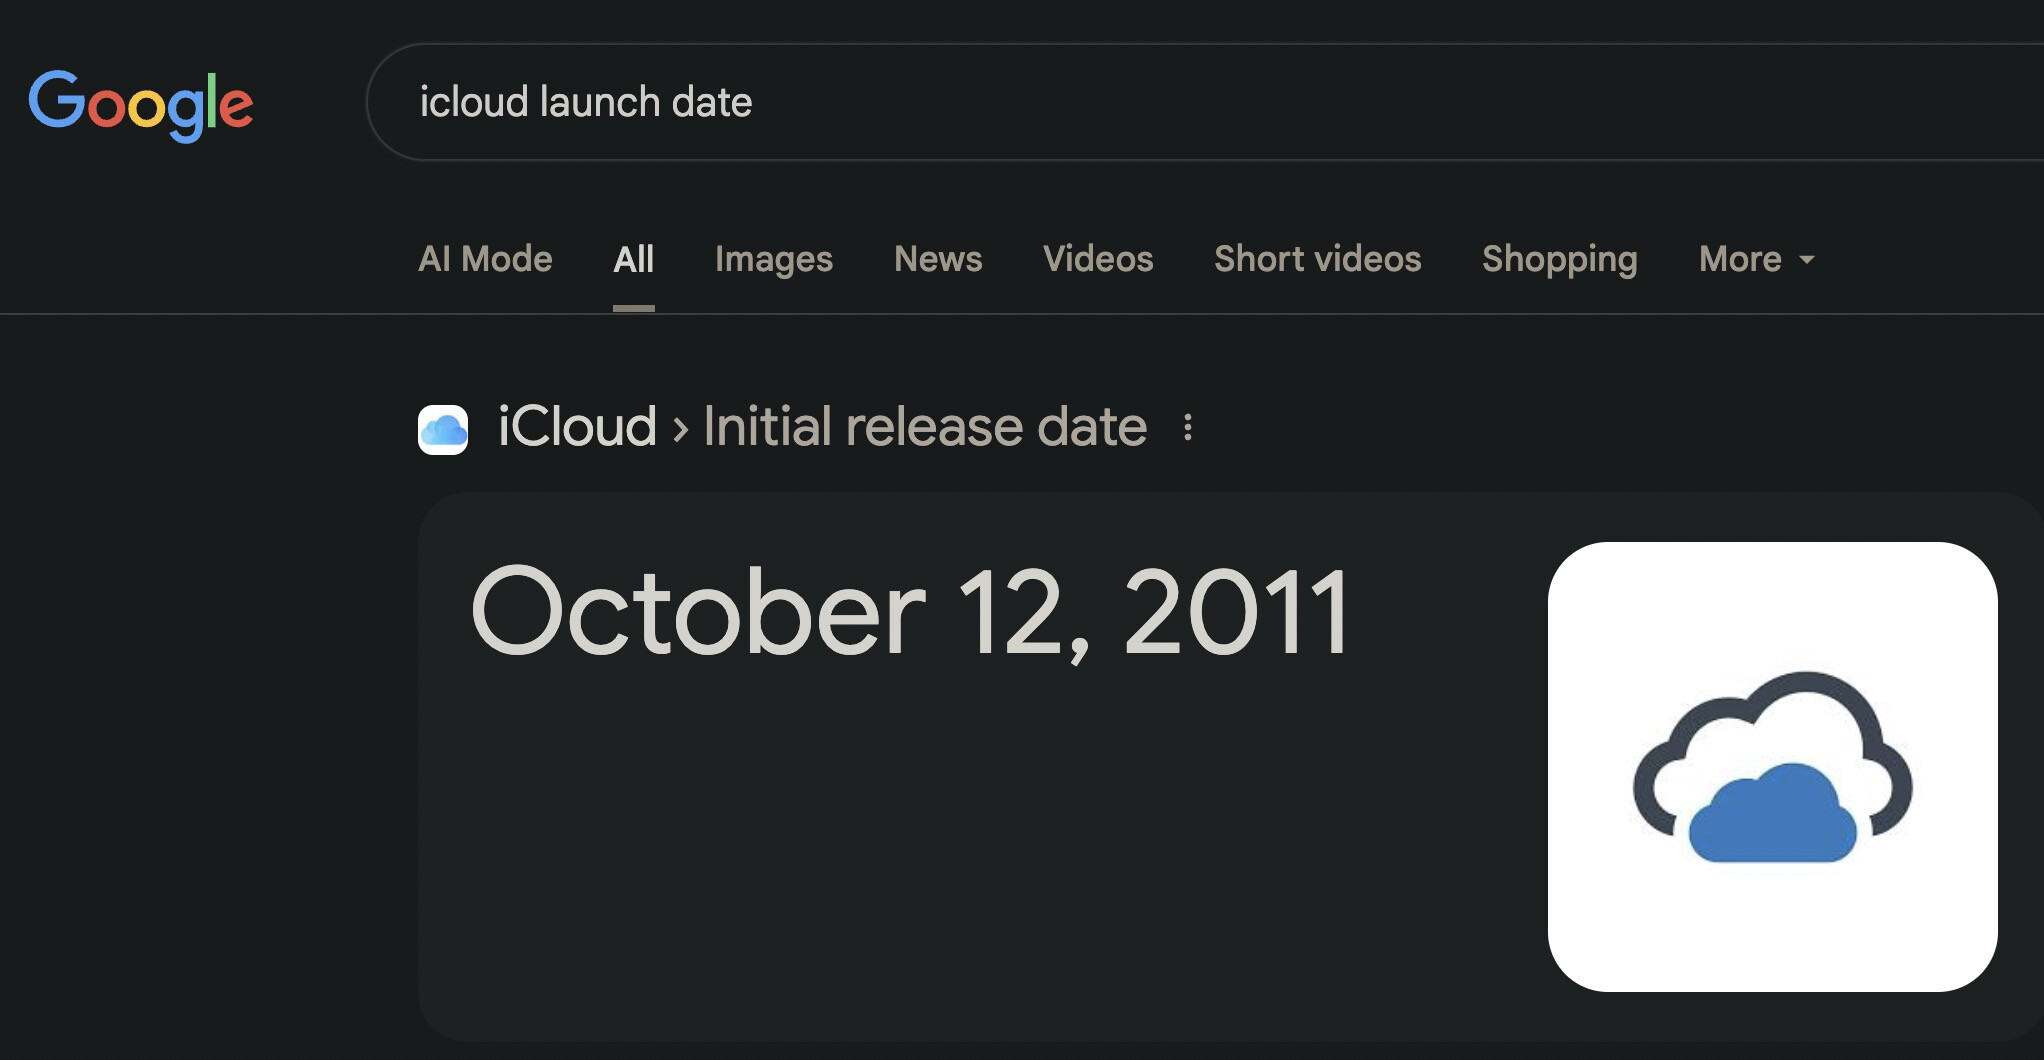
Task: Click the Google logo to go home
Action: point(140,104)
